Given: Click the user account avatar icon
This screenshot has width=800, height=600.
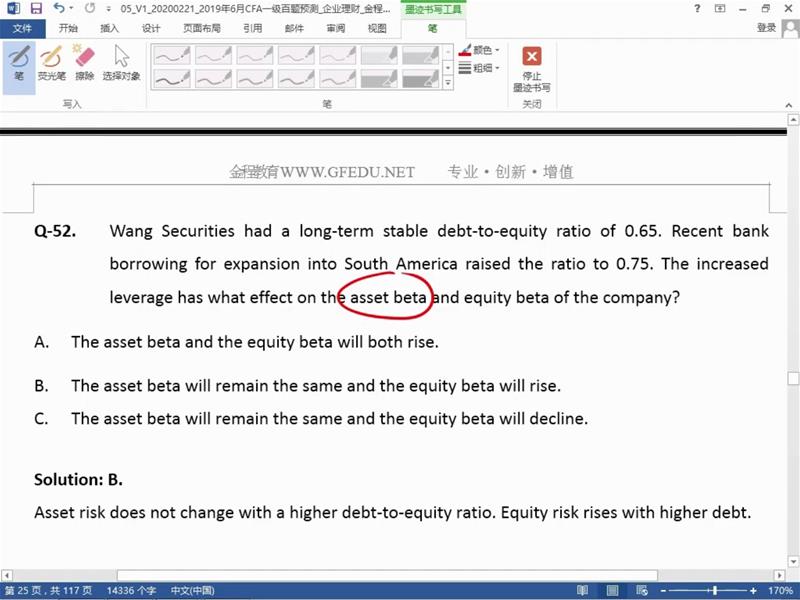Looking at the screenshot, I should (790, 28).
